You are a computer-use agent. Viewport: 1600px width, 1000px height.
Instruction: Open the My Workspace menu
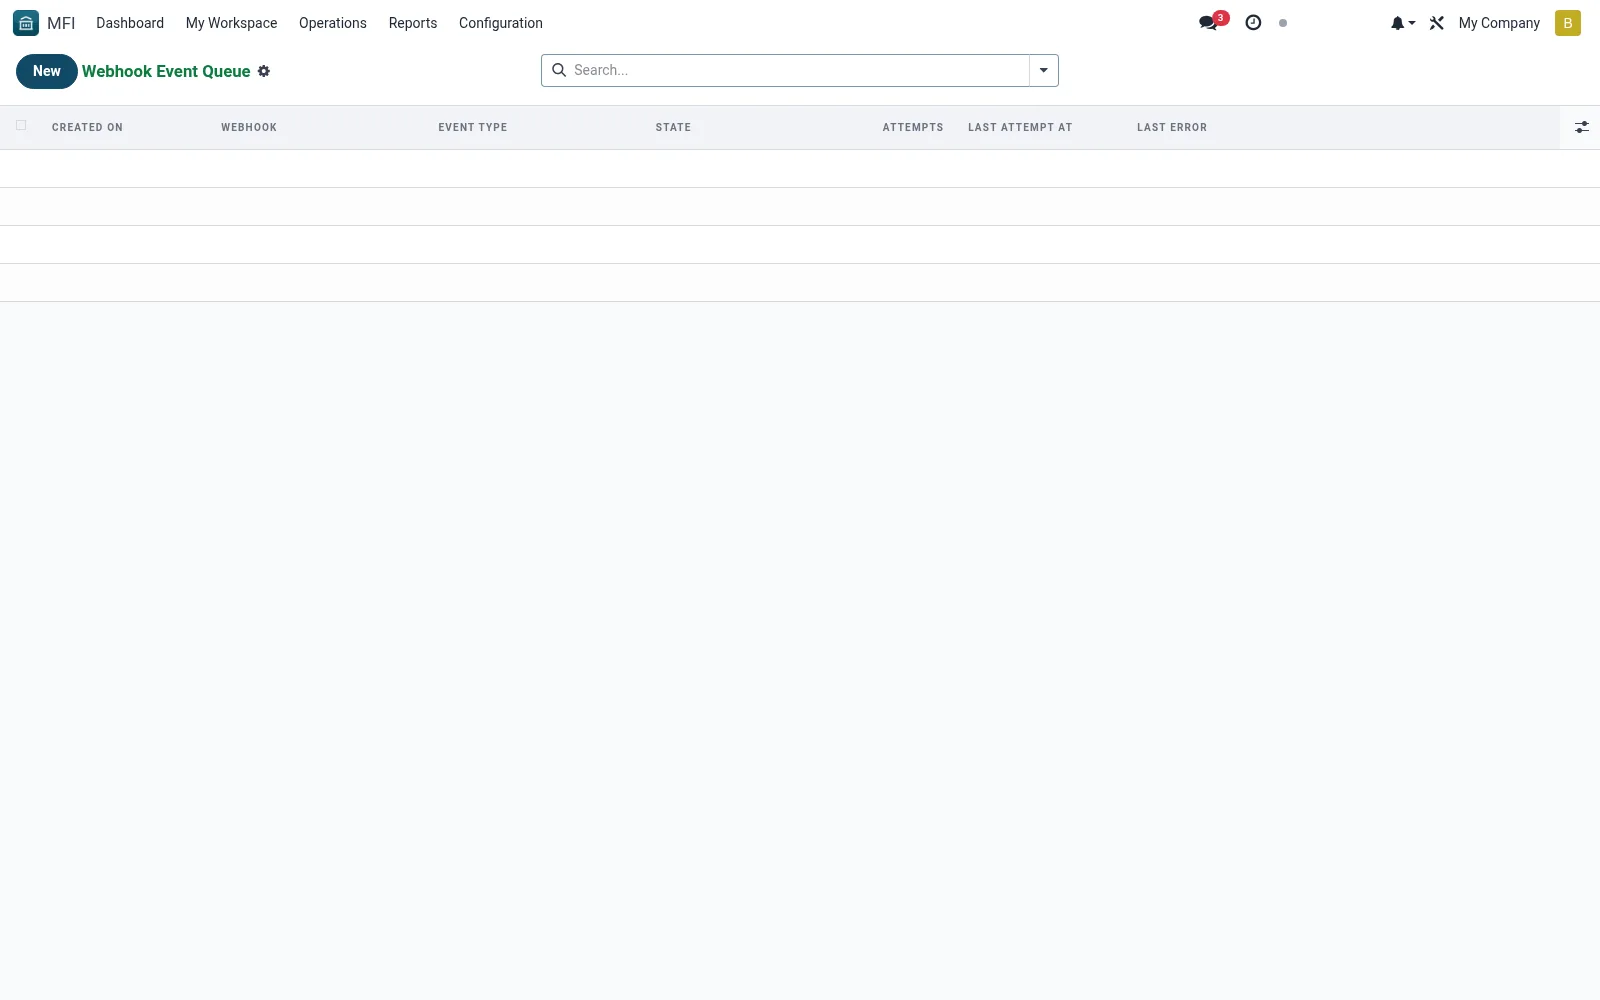click(x=231, y=23)
